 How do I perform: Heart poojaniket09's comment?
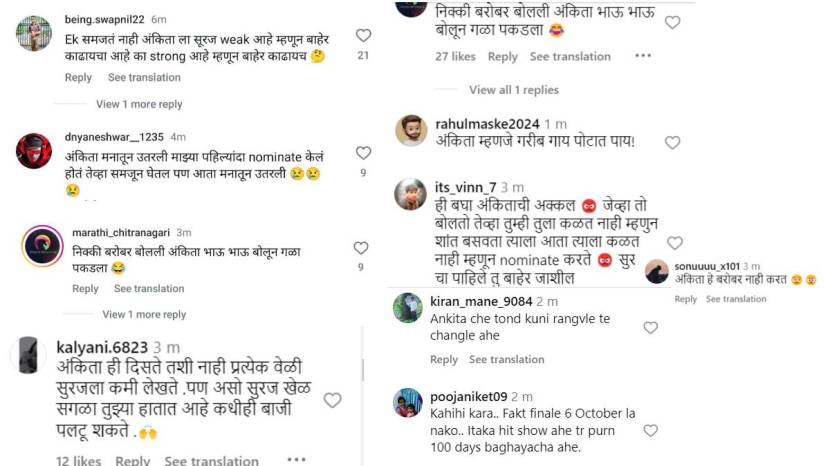point(650,431)
